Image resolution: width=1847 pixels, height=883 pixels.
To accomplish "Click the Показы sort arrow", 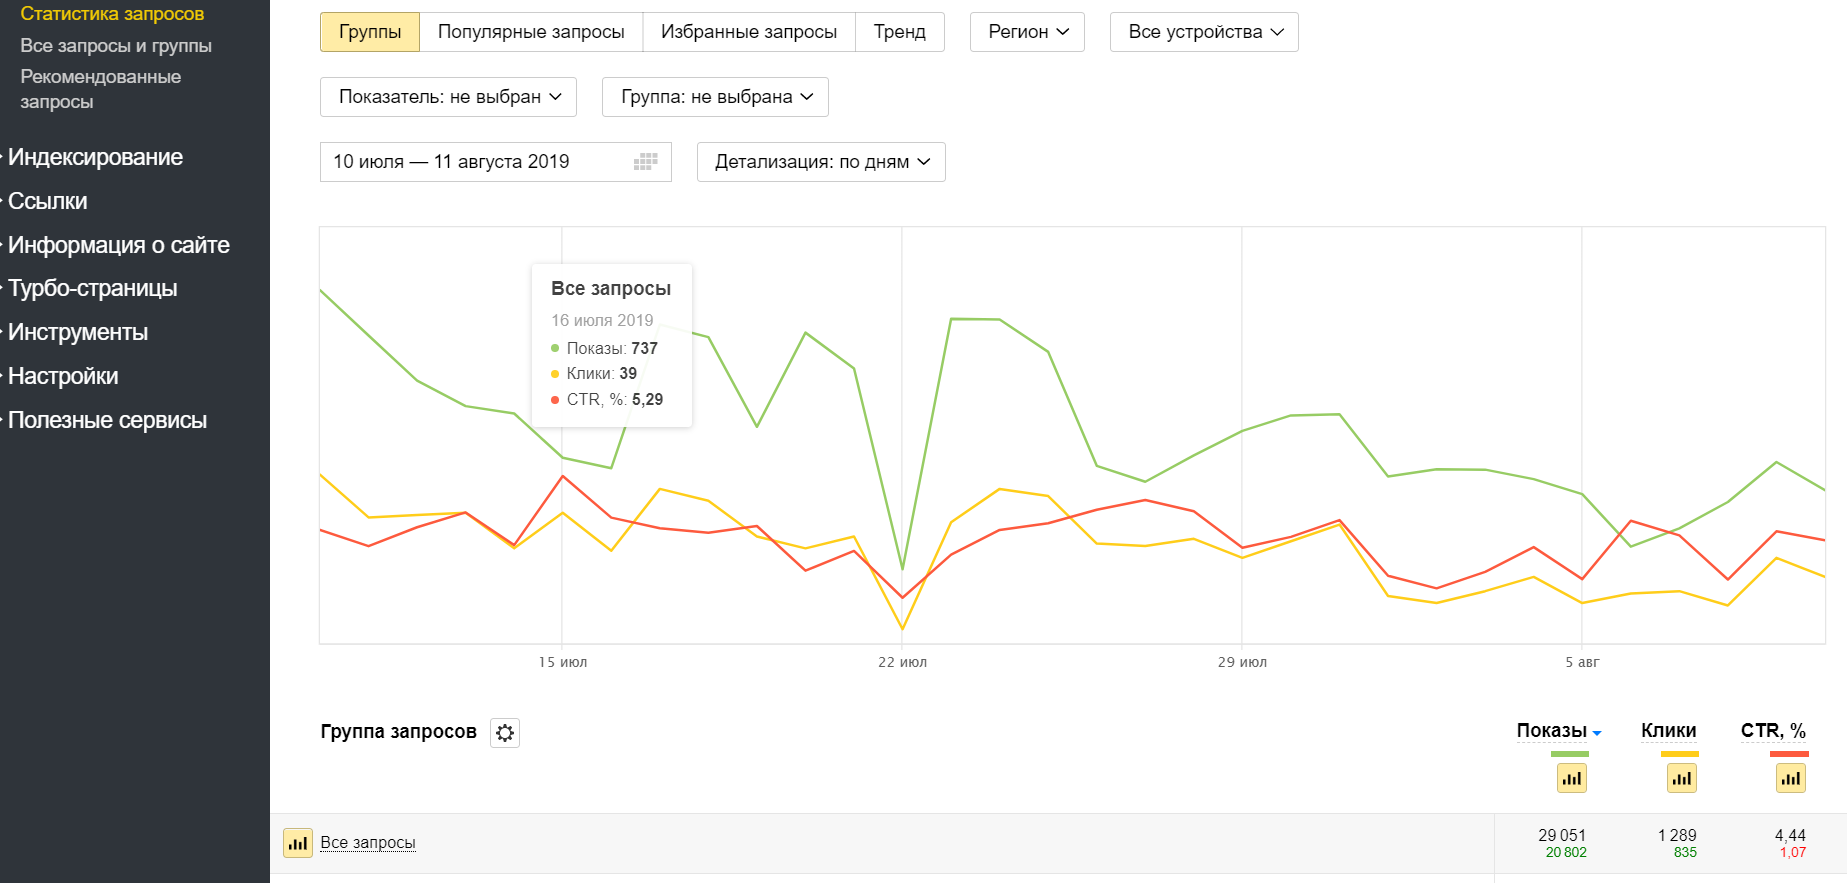I will (1597, 733).
